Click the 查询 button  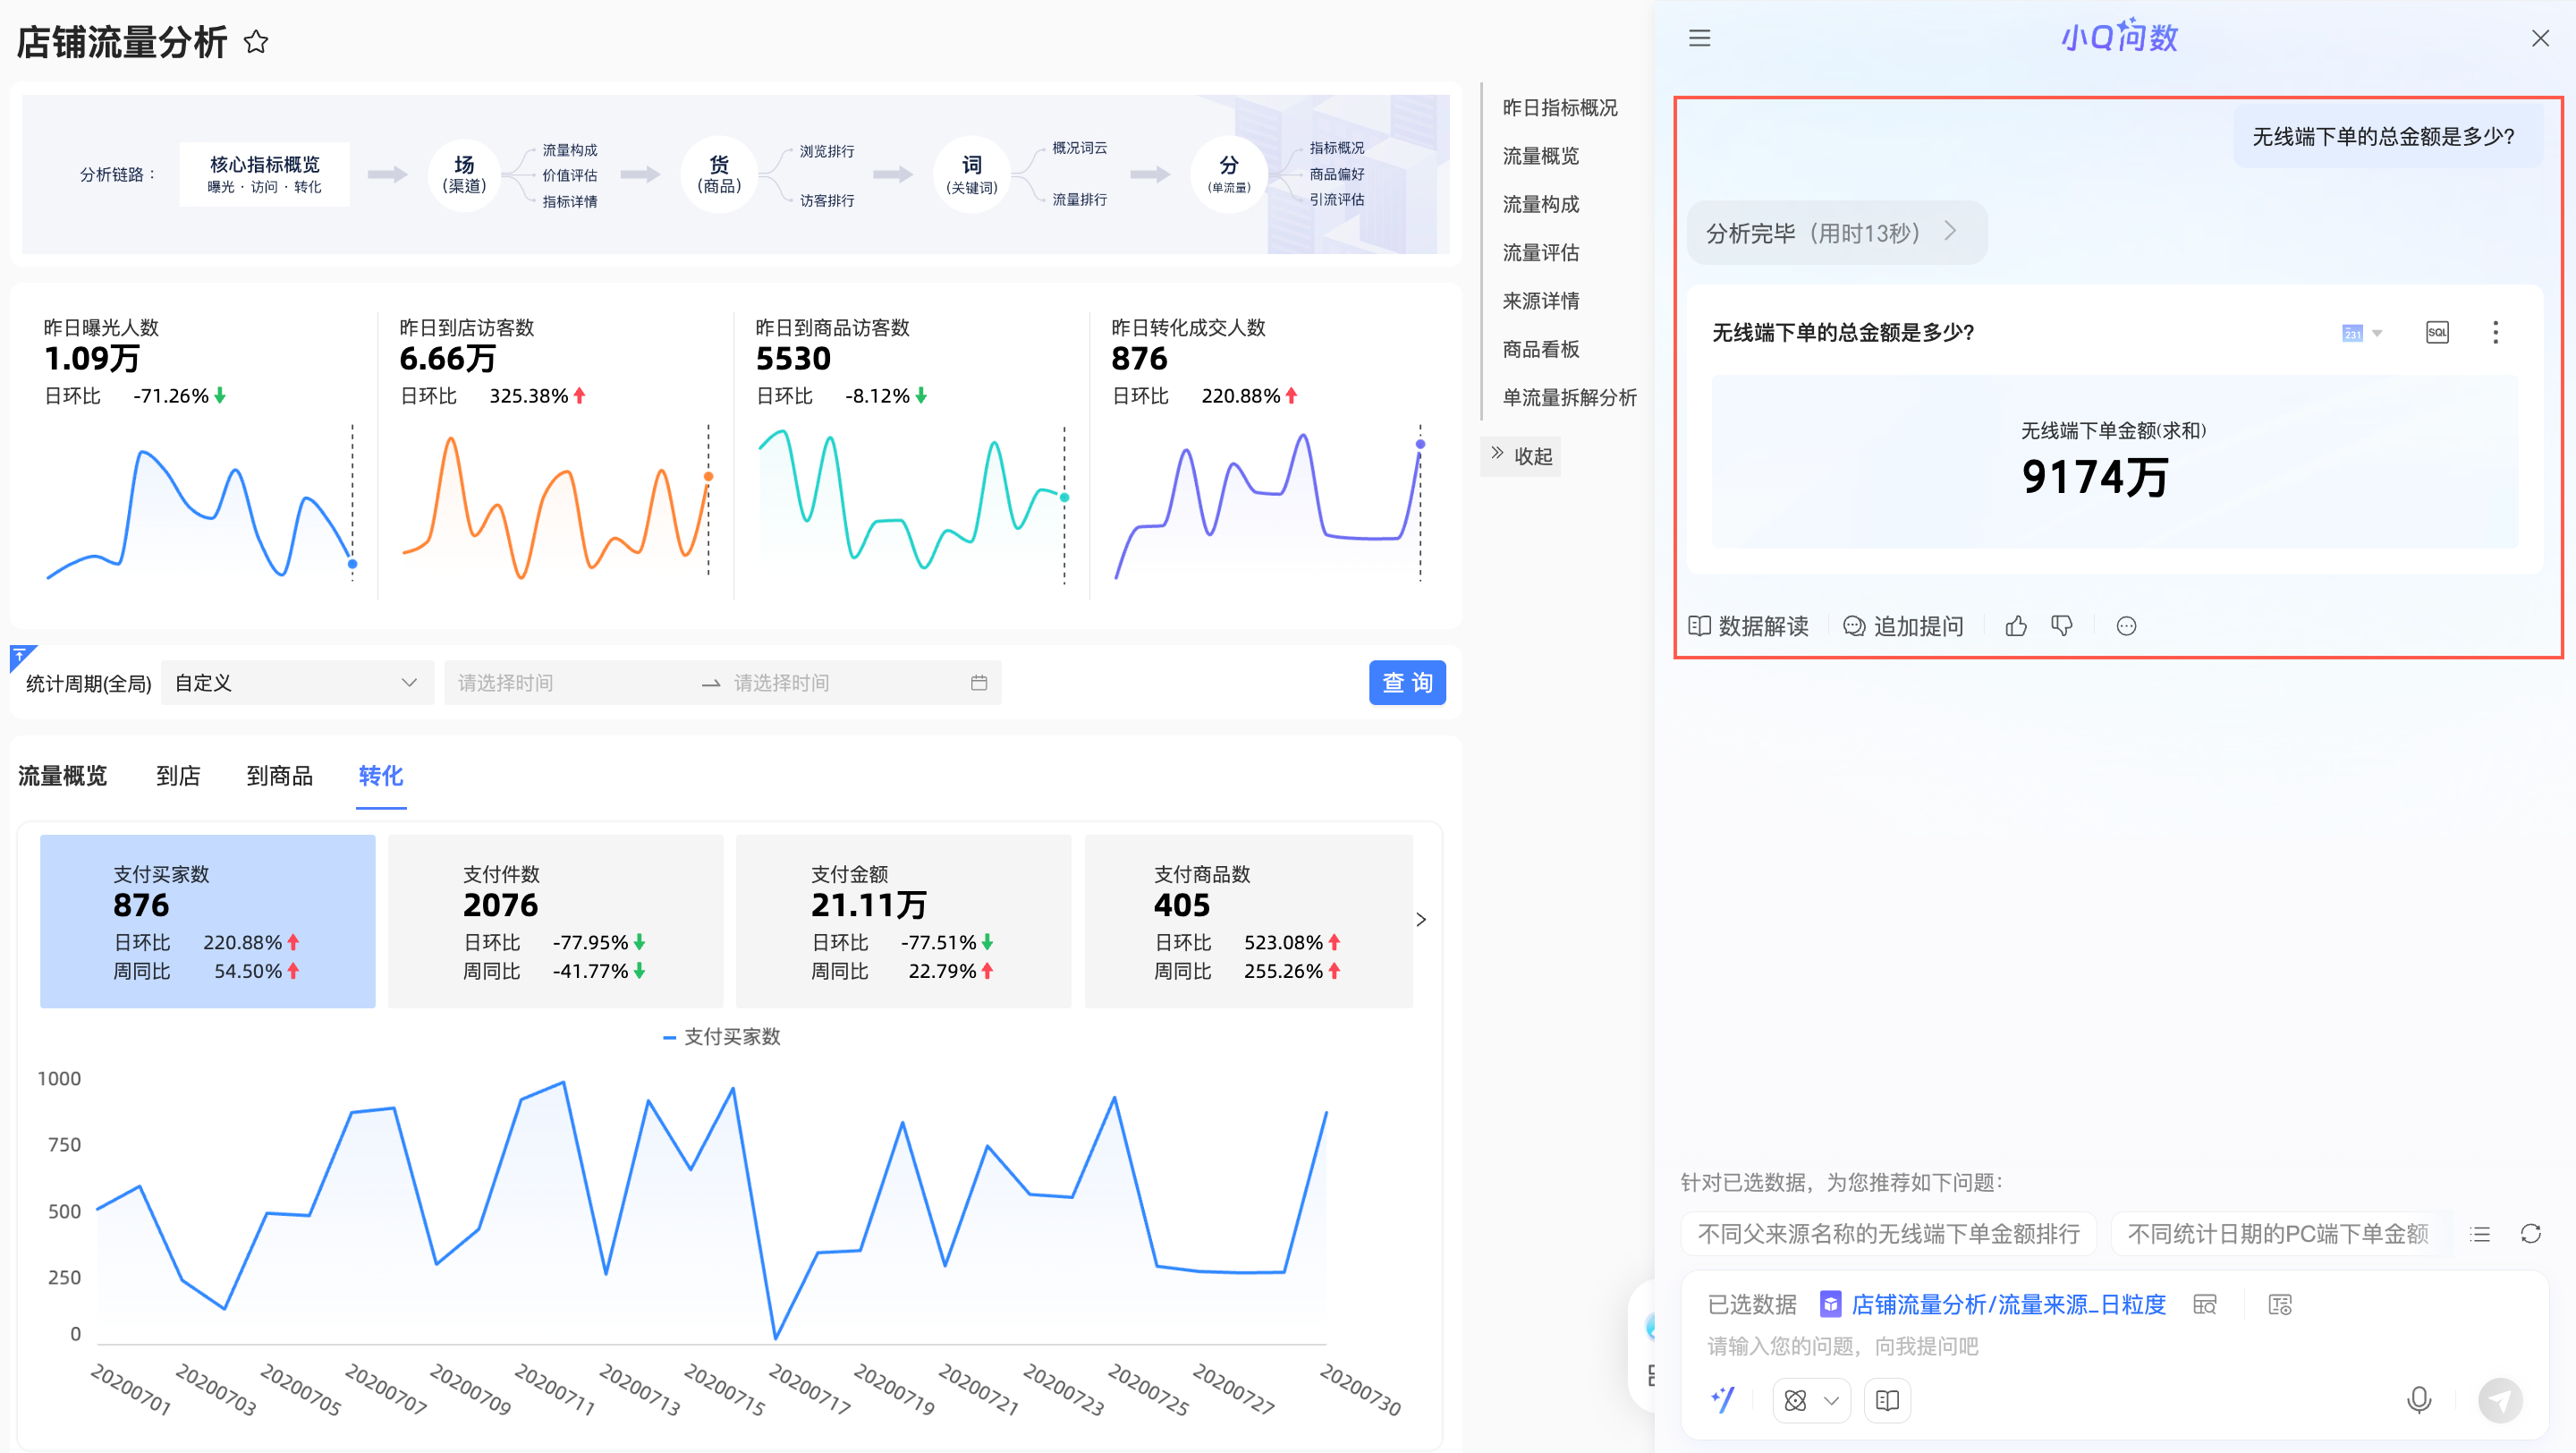click(1406, 683)
